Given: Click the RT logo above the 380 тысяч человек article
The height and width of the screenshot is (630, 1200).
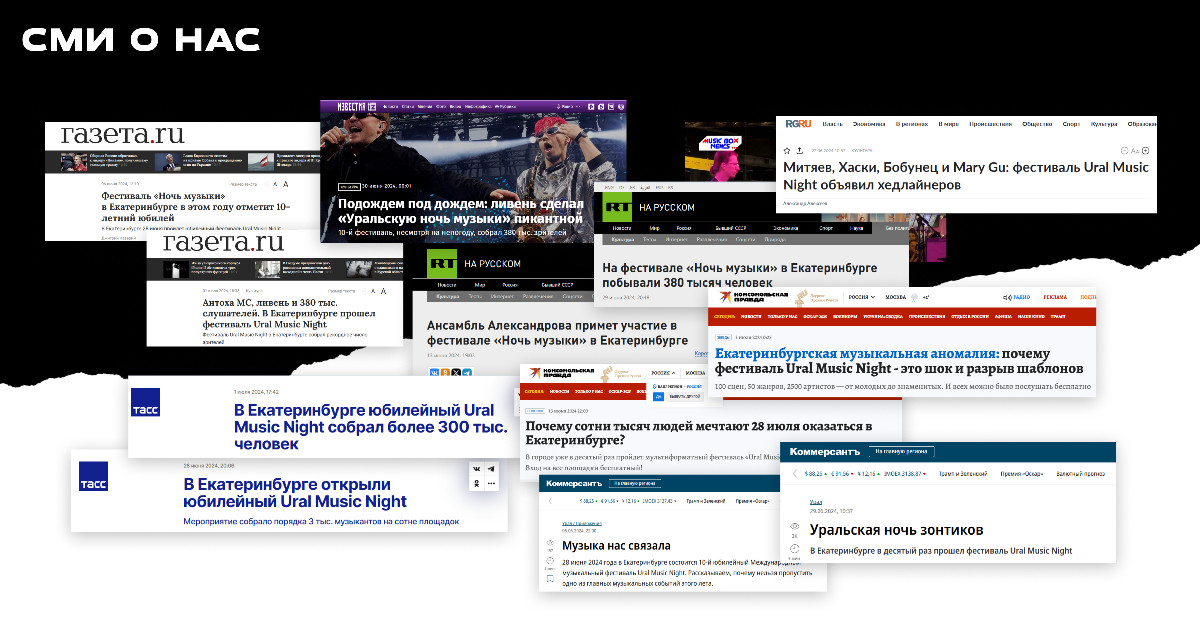Looking at the screenshot, I should tap(617, 207).
